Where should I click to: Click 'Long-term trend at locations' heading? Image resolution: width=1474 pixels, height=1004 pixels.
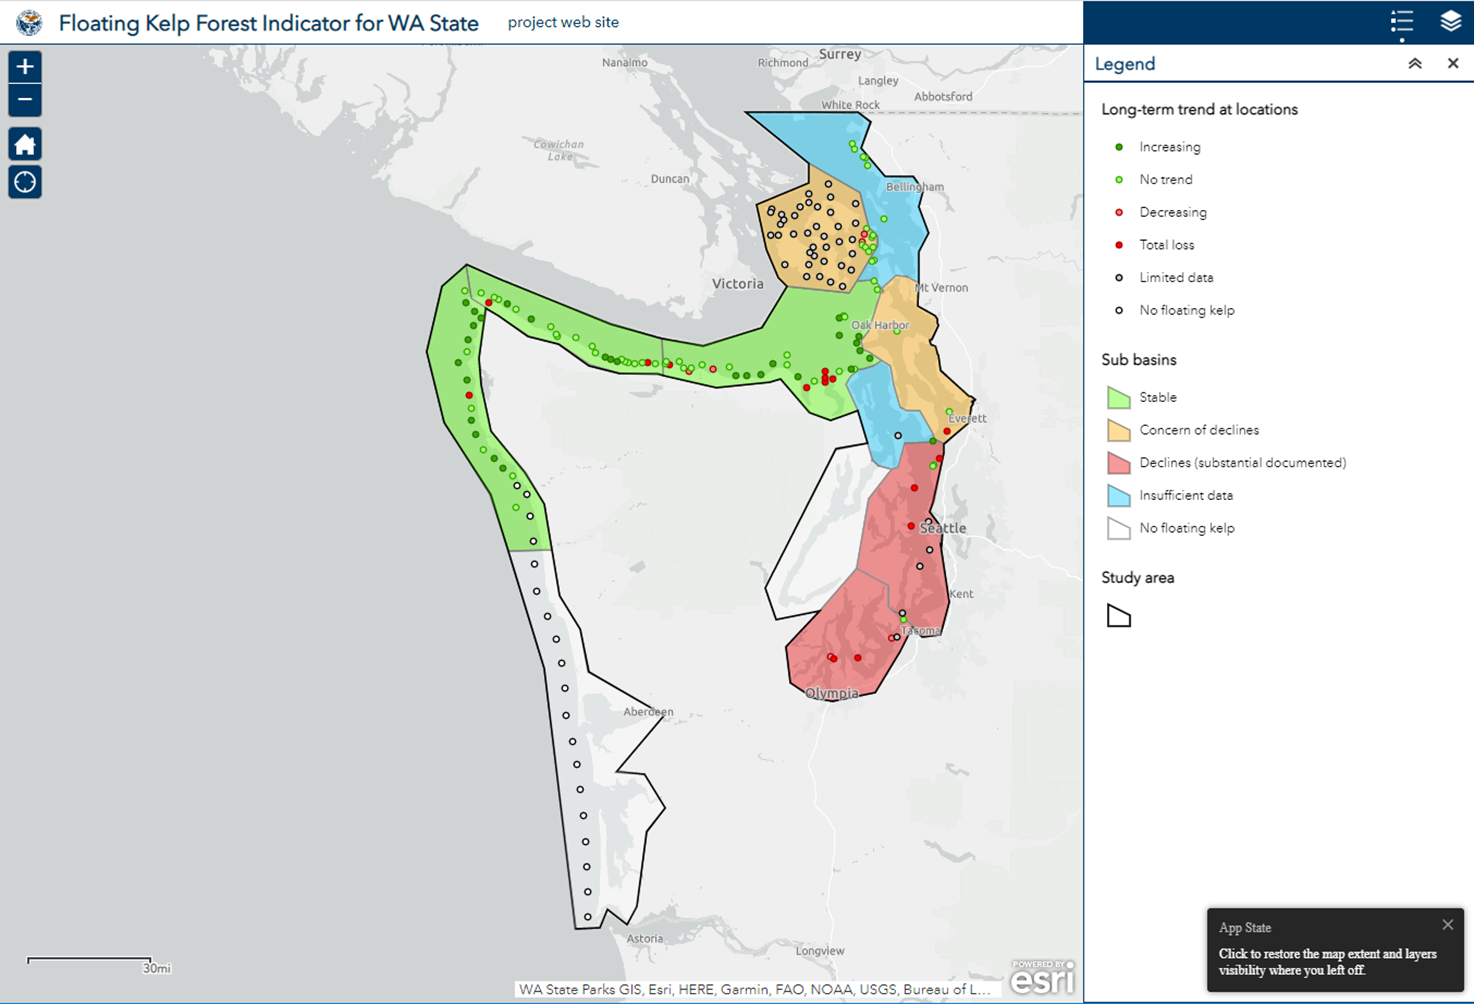[x=1199, y=109]
